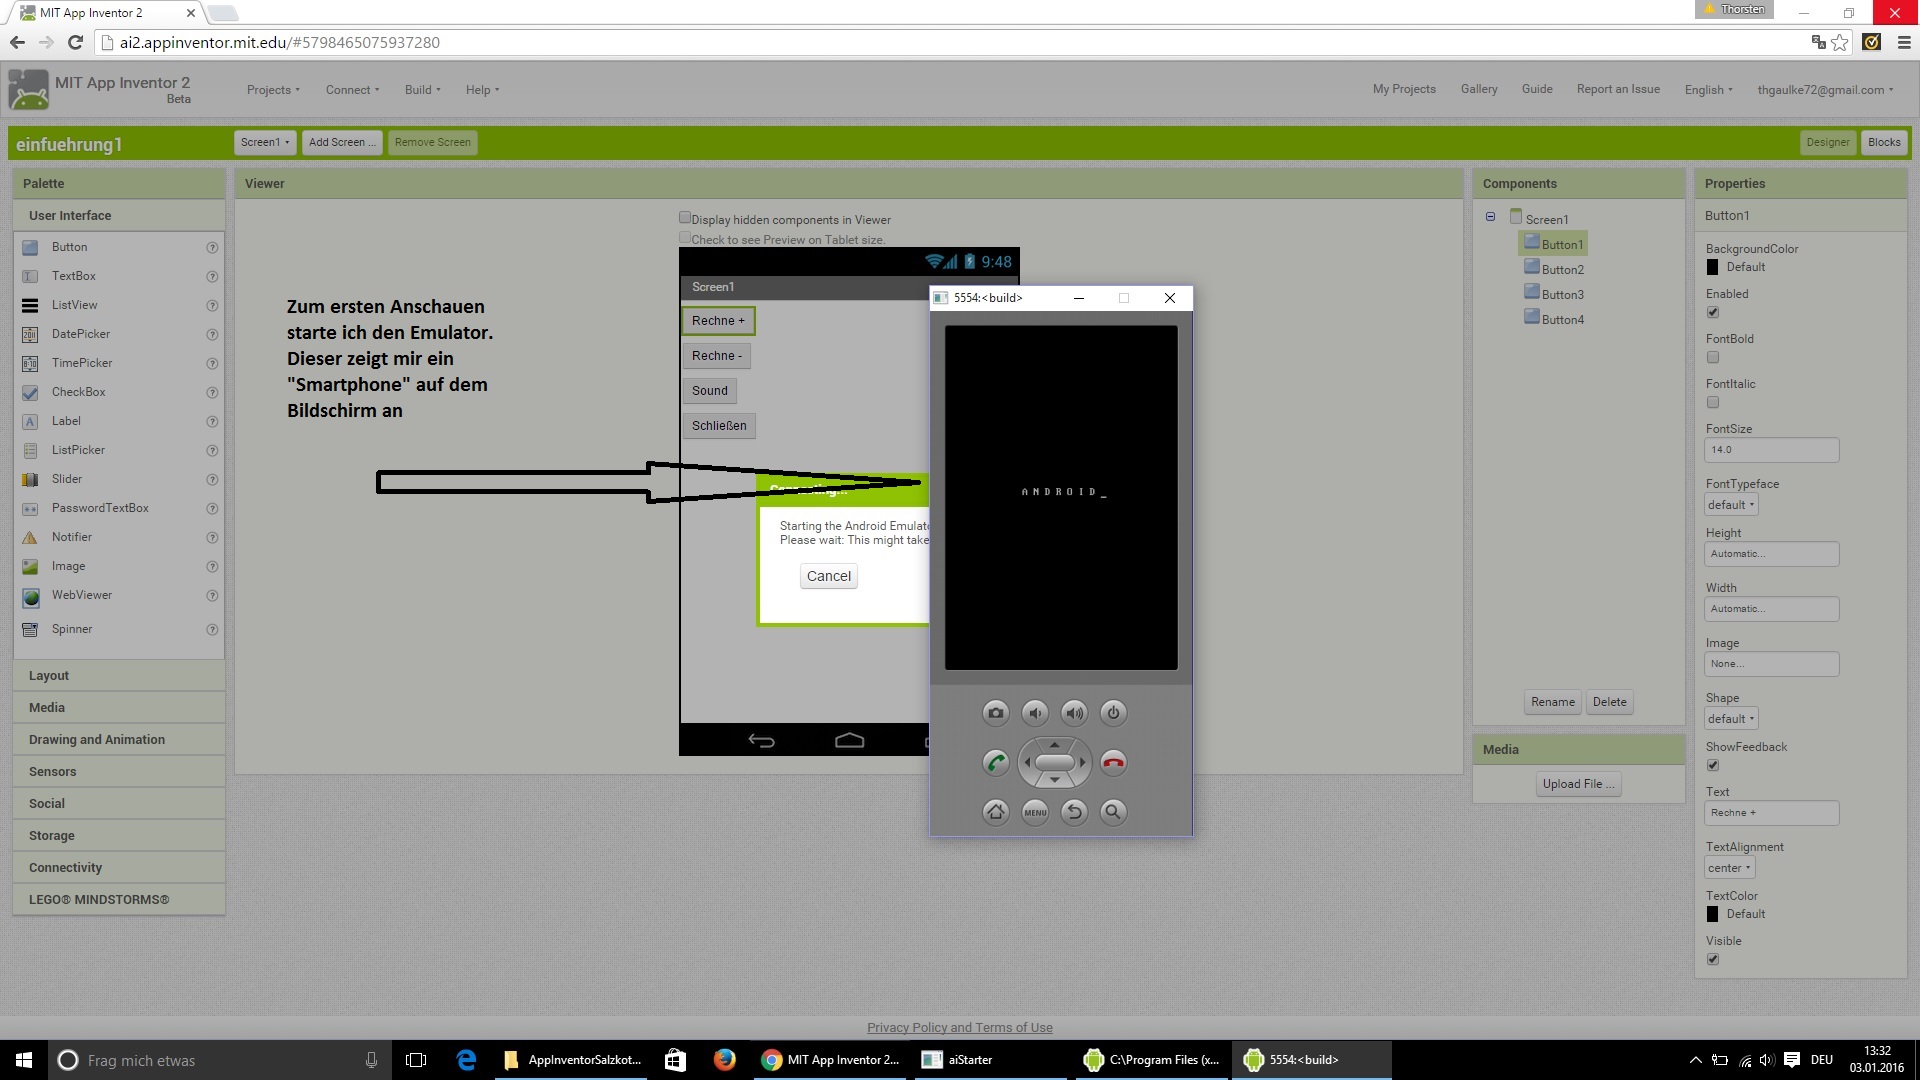Select Notifier component in palette
Viewport: 1920px width, 1080px height.
coord(72,537)
